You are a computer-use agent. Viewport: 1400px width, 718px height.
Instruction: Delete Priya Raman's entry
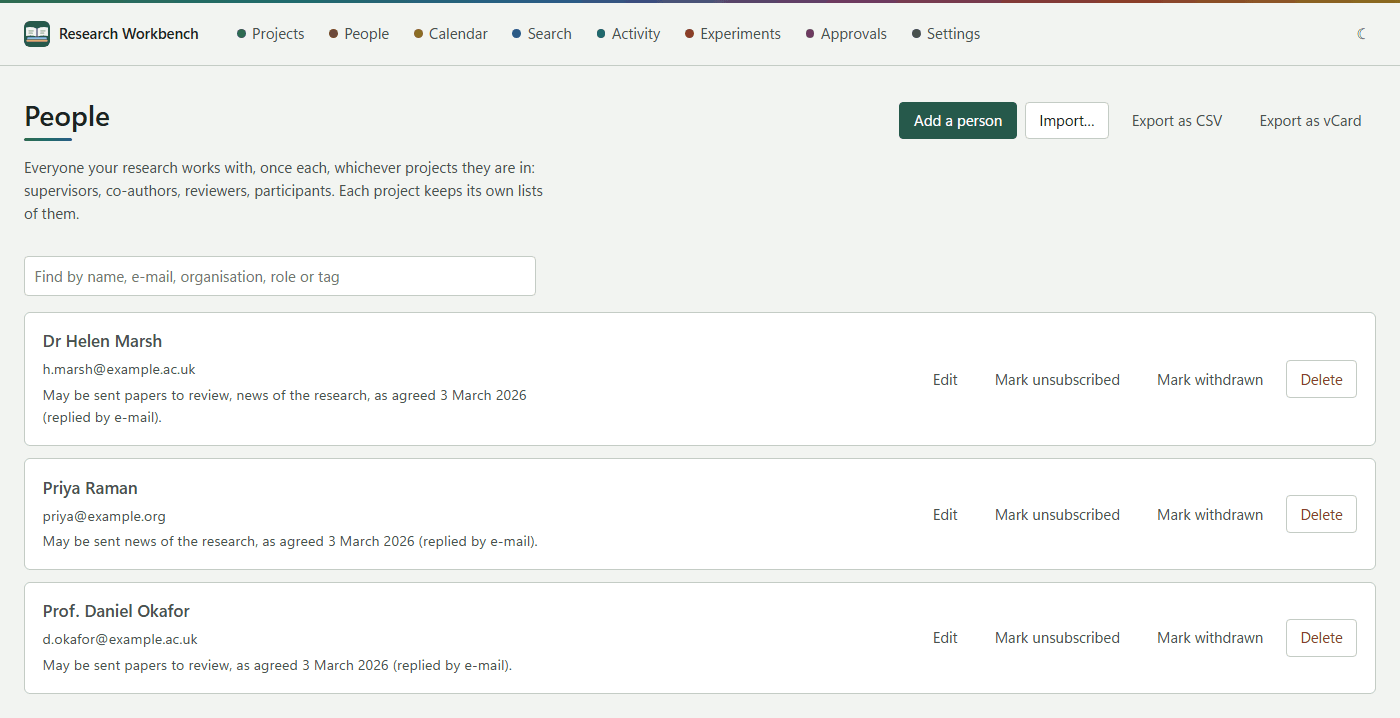point(1321,515)
